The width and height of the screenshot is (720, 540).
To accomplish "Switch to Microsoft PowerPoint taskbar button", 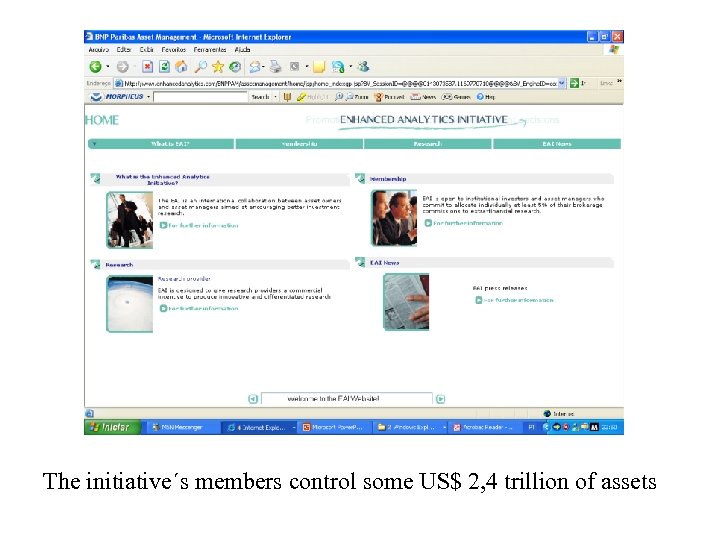I will (333, 427).
